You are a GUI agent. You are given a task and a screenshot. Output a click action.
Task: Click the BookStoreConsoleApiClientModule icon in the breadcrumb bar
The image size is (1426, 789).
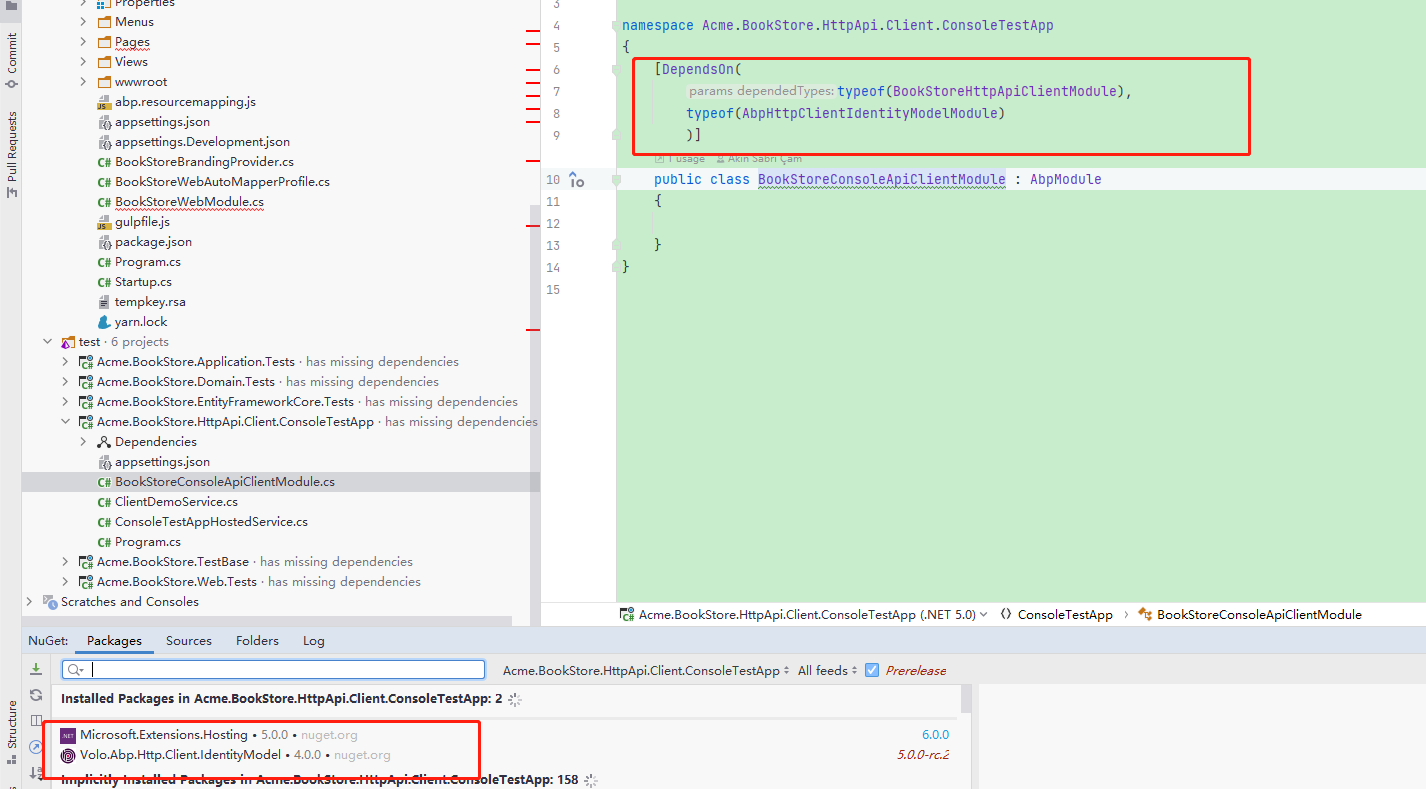[x=1146, y=615]
